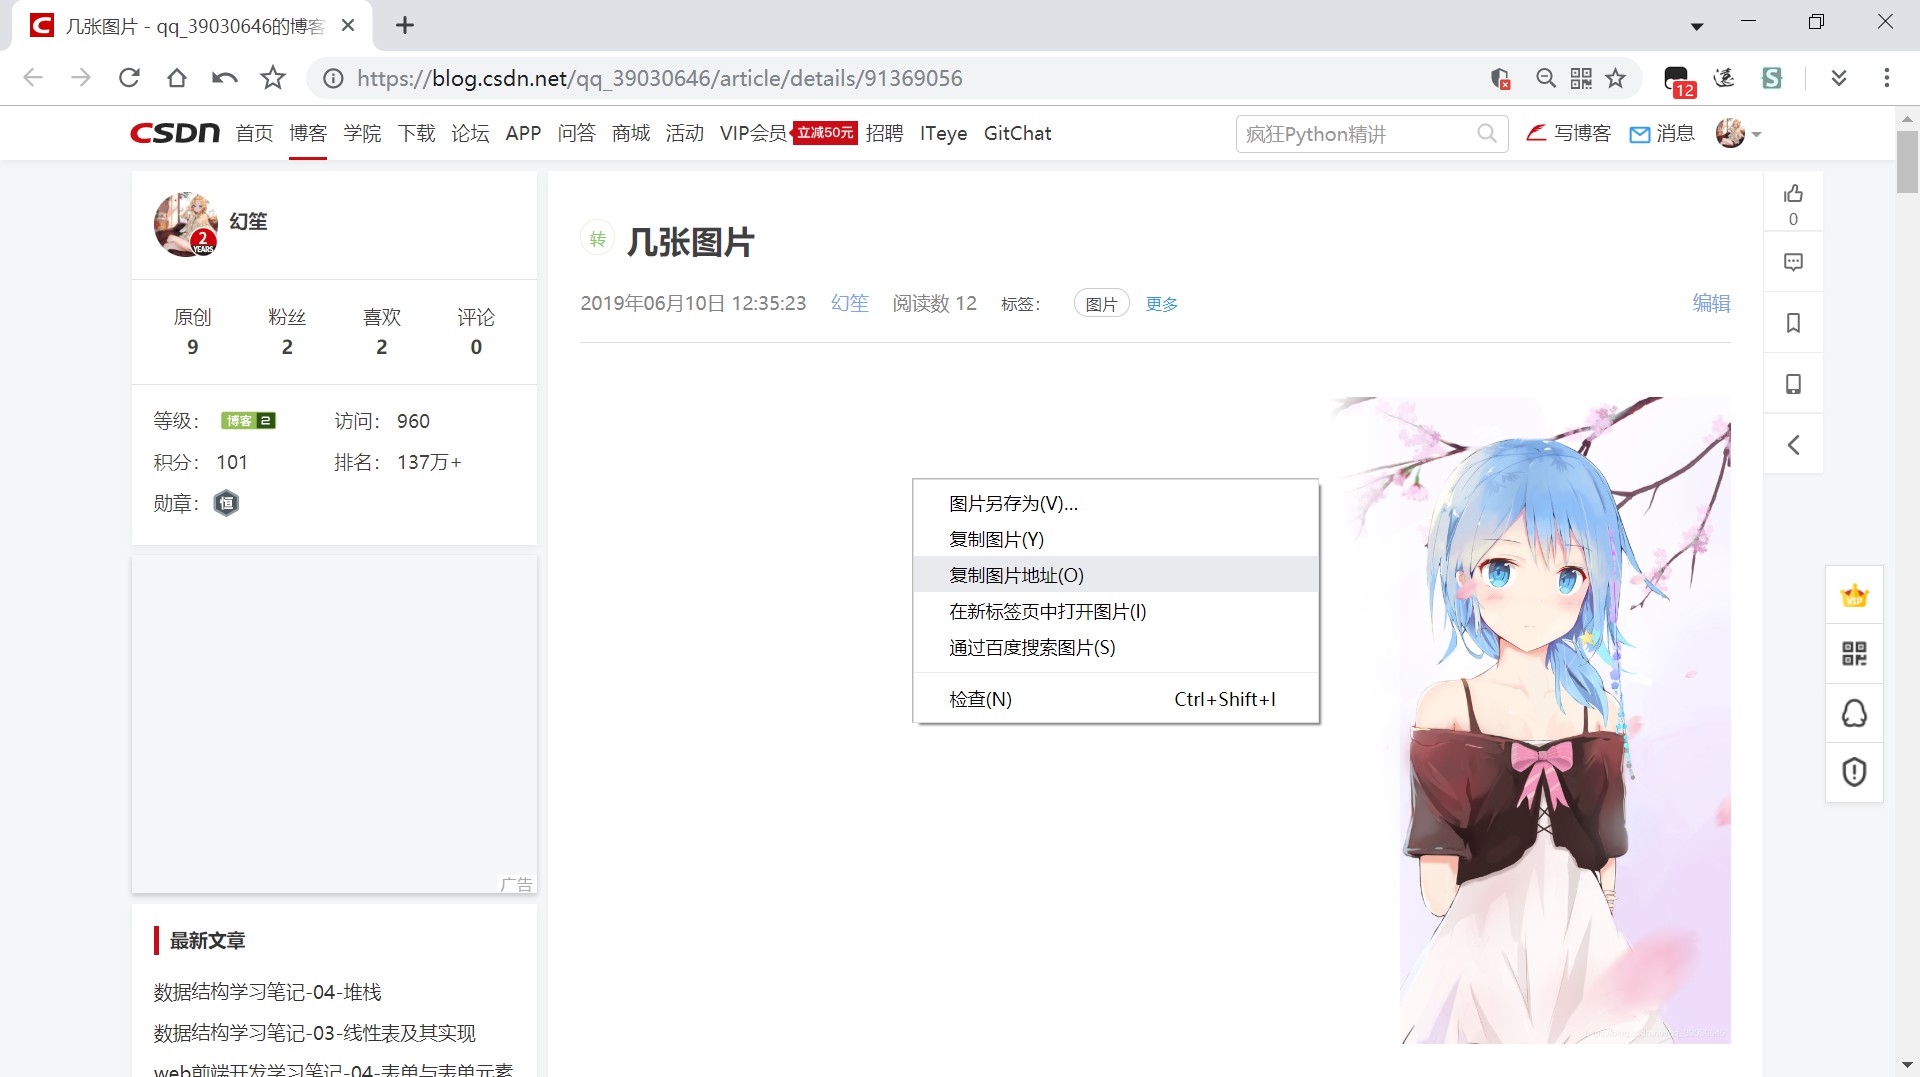Click the mobile phone view icon

(1793, 384)
